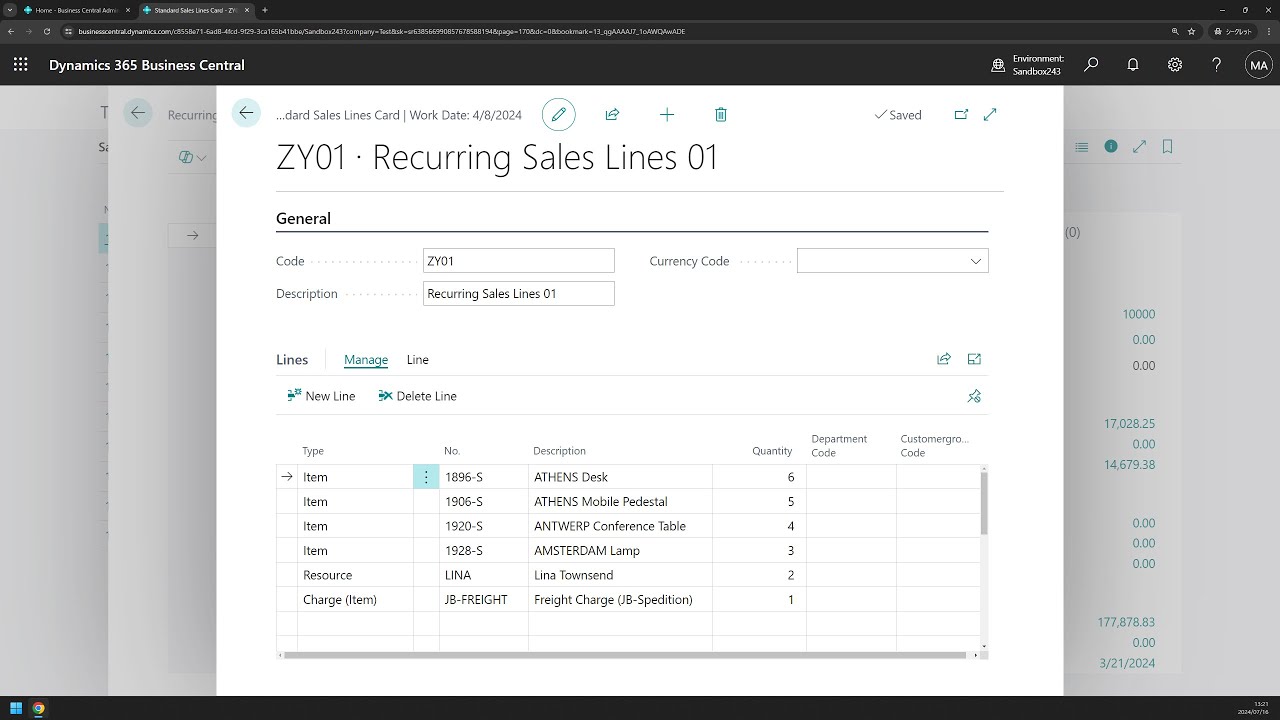The image size is (1280, 720).
Task: Select the Line tab in Lines
Action: point(417,360)
